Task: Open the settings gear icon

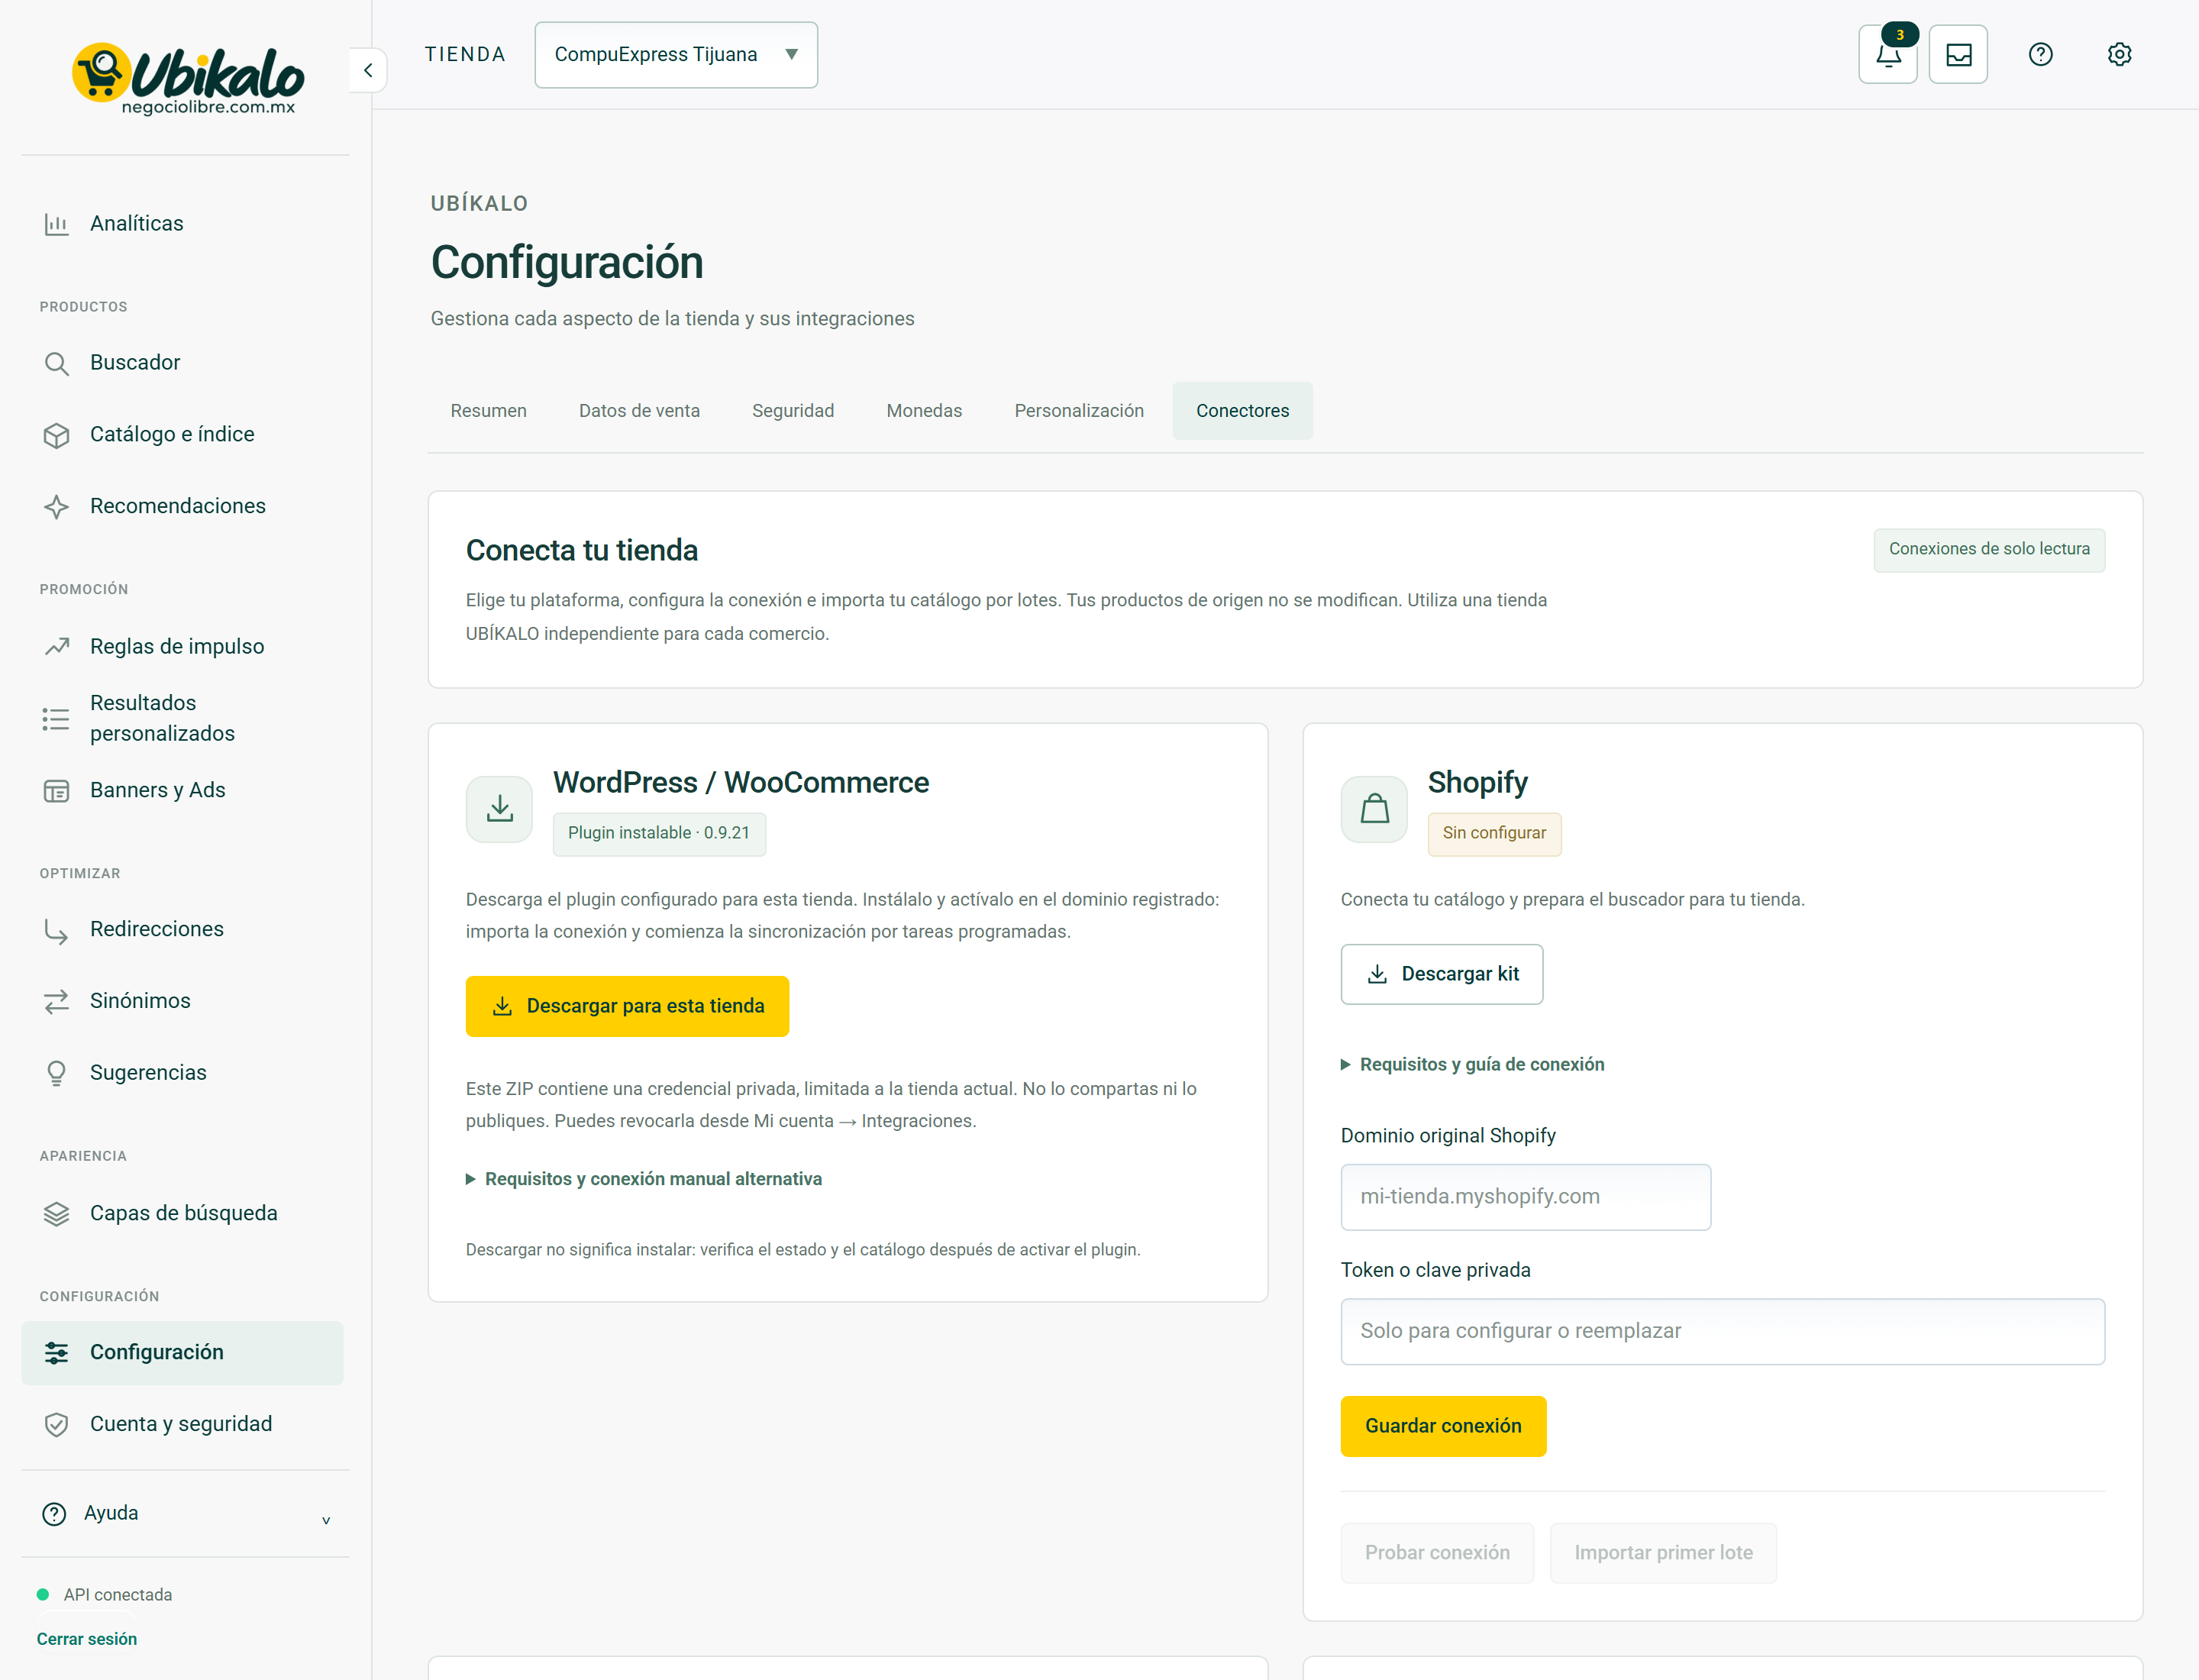Action: tap(2119, 54)
